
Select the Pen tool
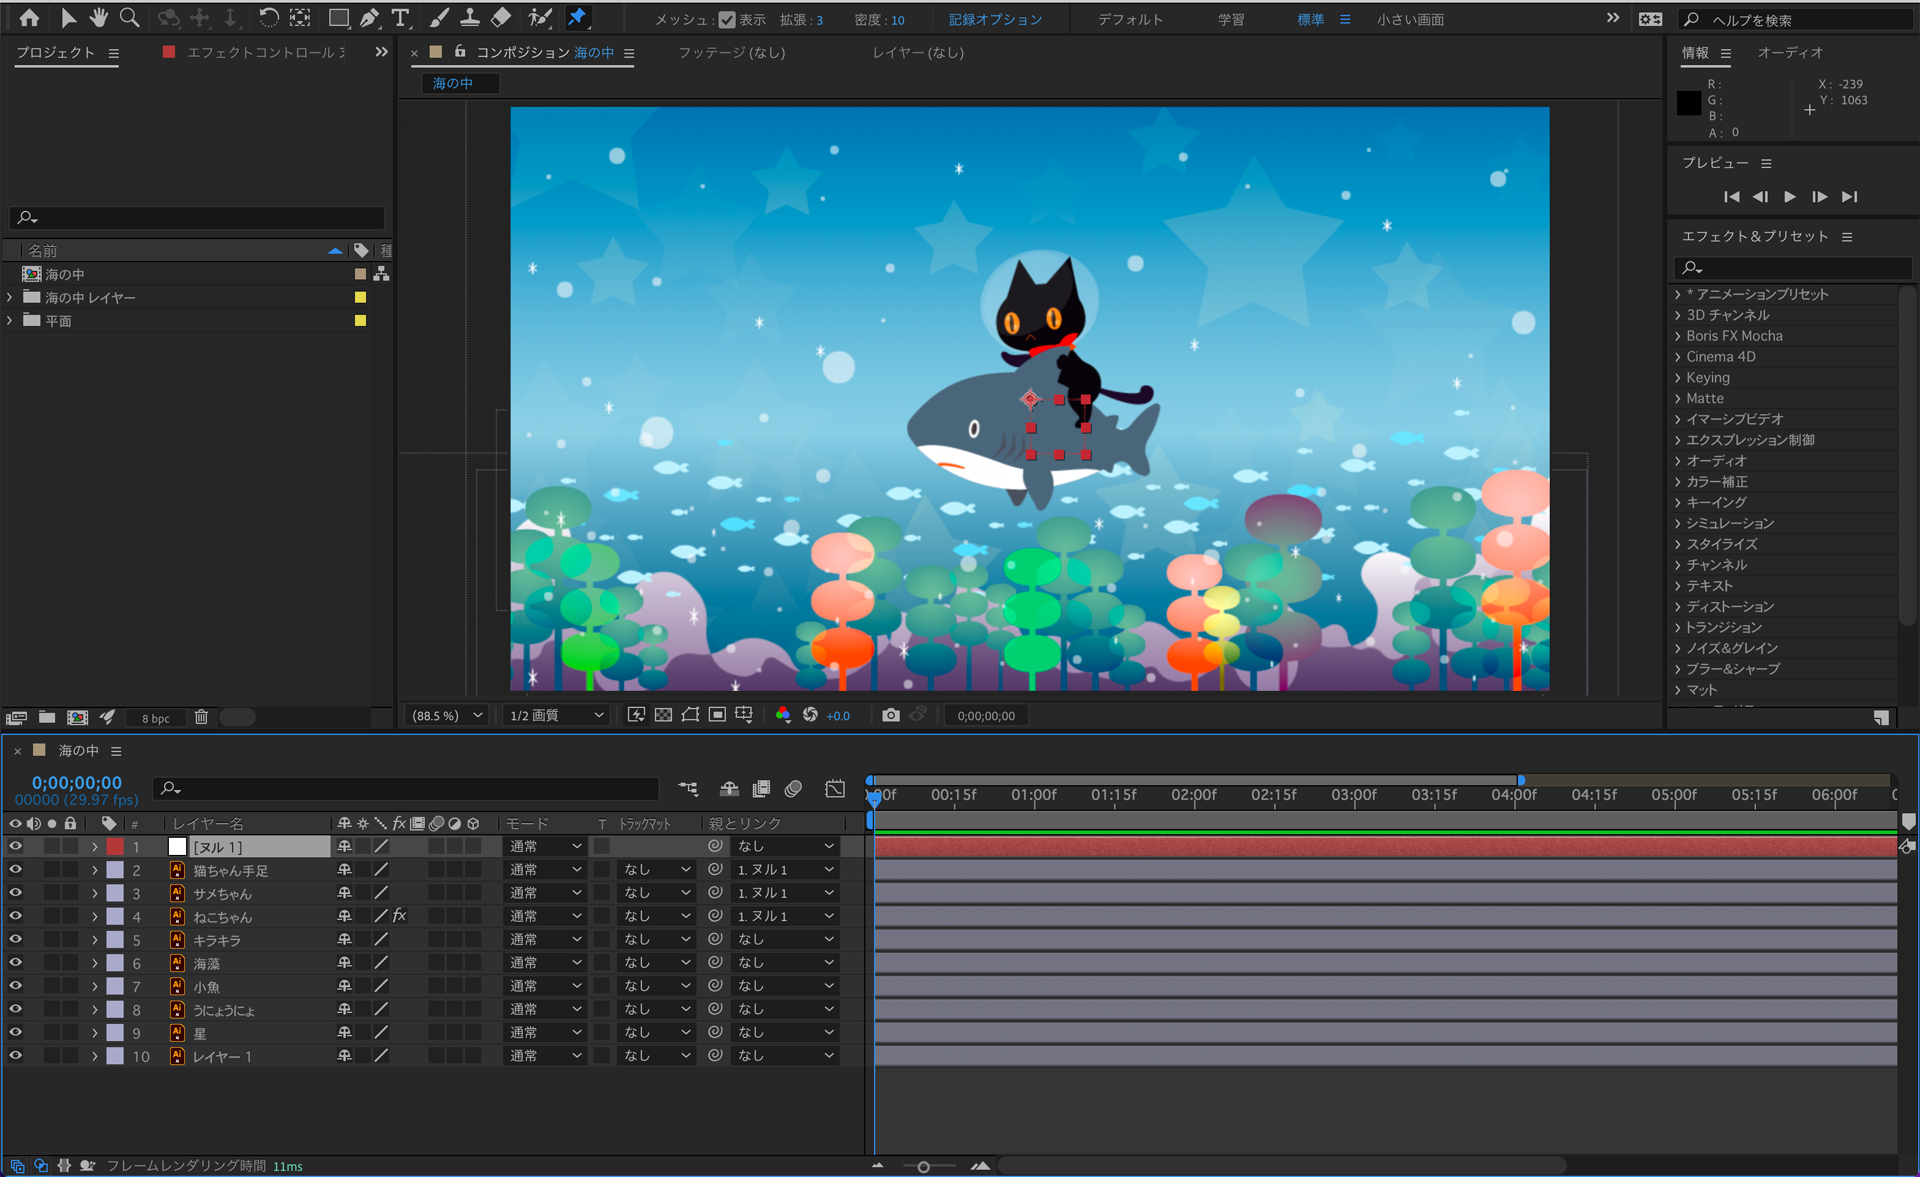point(369,18)
